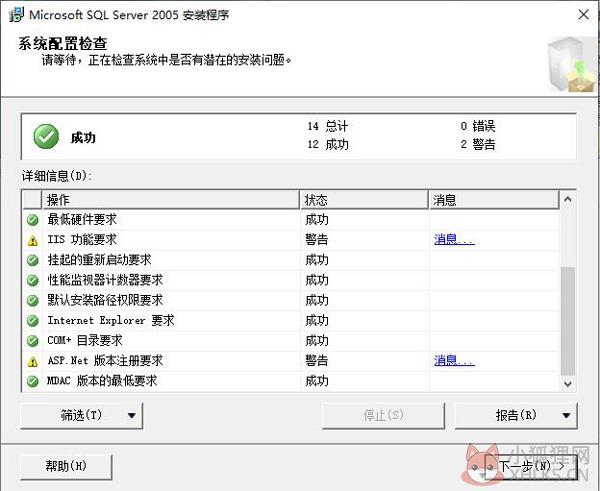Click the green success icon for 最低硬件要求

coord(33,220)
